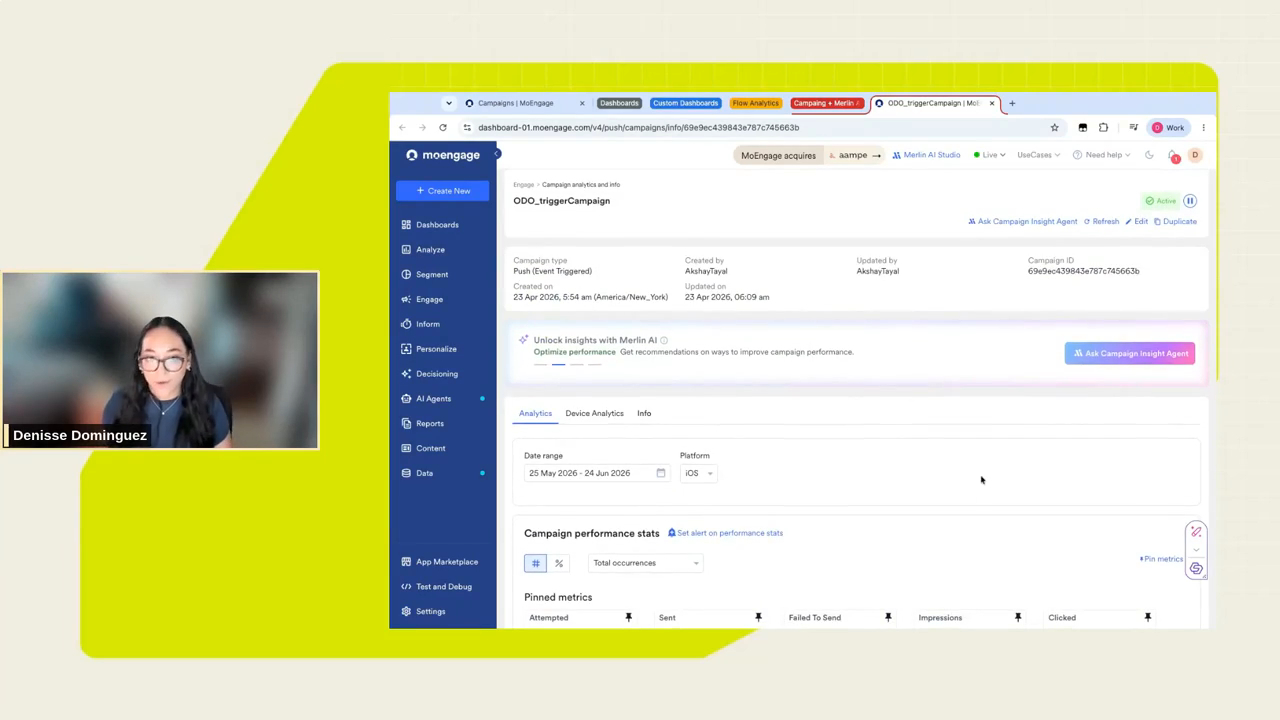Expand the floating widget chevron

1196,549
